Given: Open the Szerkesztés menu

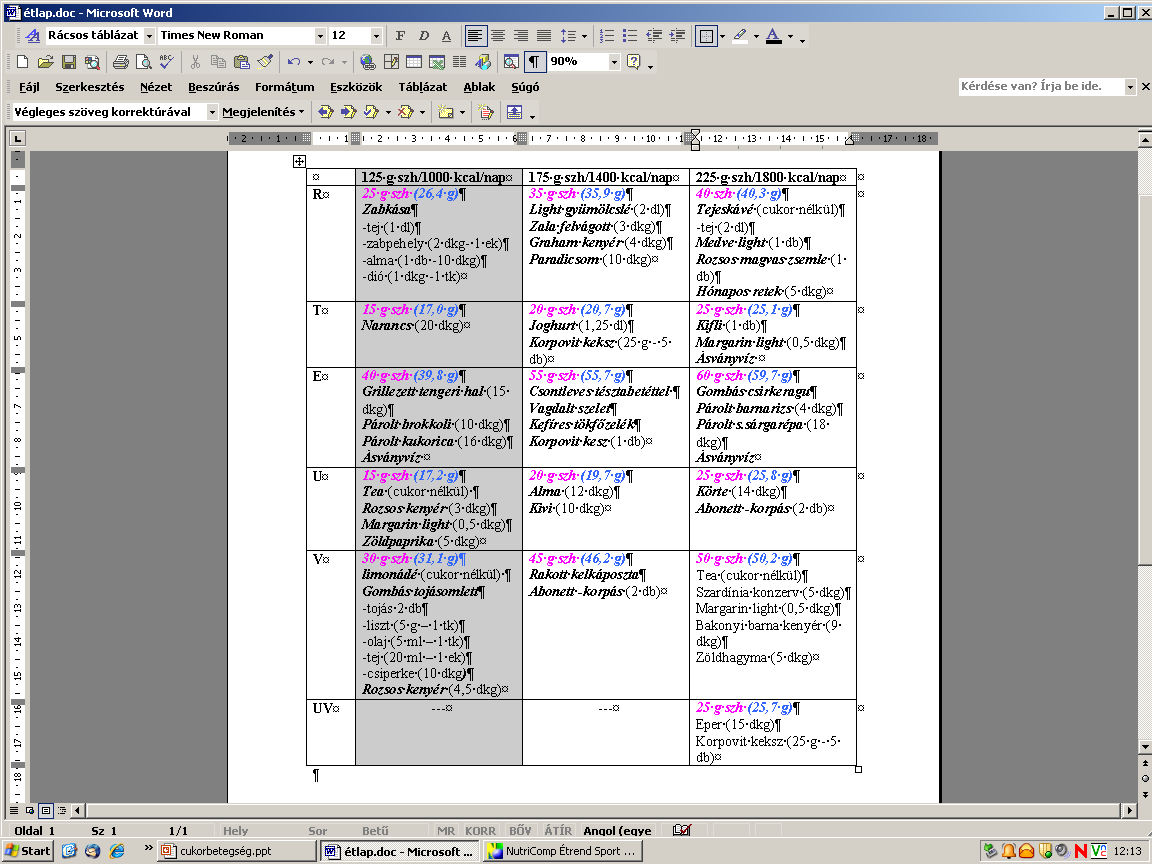Looking at the screenshot, I should (90, 87).
